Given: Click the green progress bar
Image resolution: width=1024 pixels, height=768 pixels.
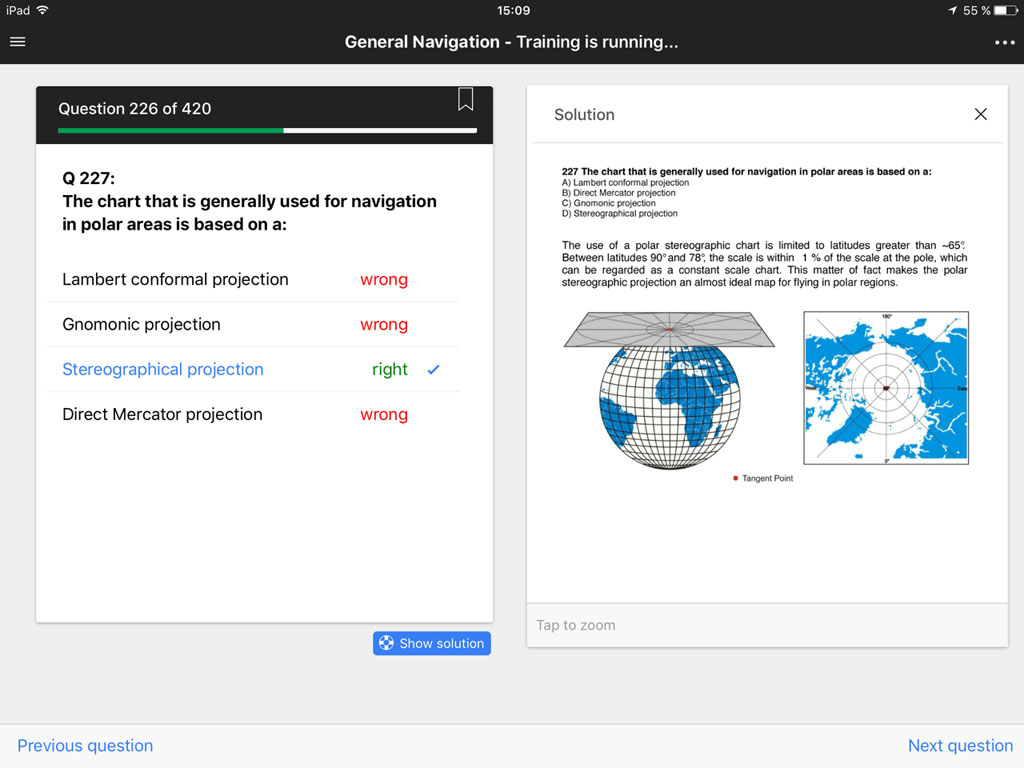Looking at the screenshot, I should 170,130.
